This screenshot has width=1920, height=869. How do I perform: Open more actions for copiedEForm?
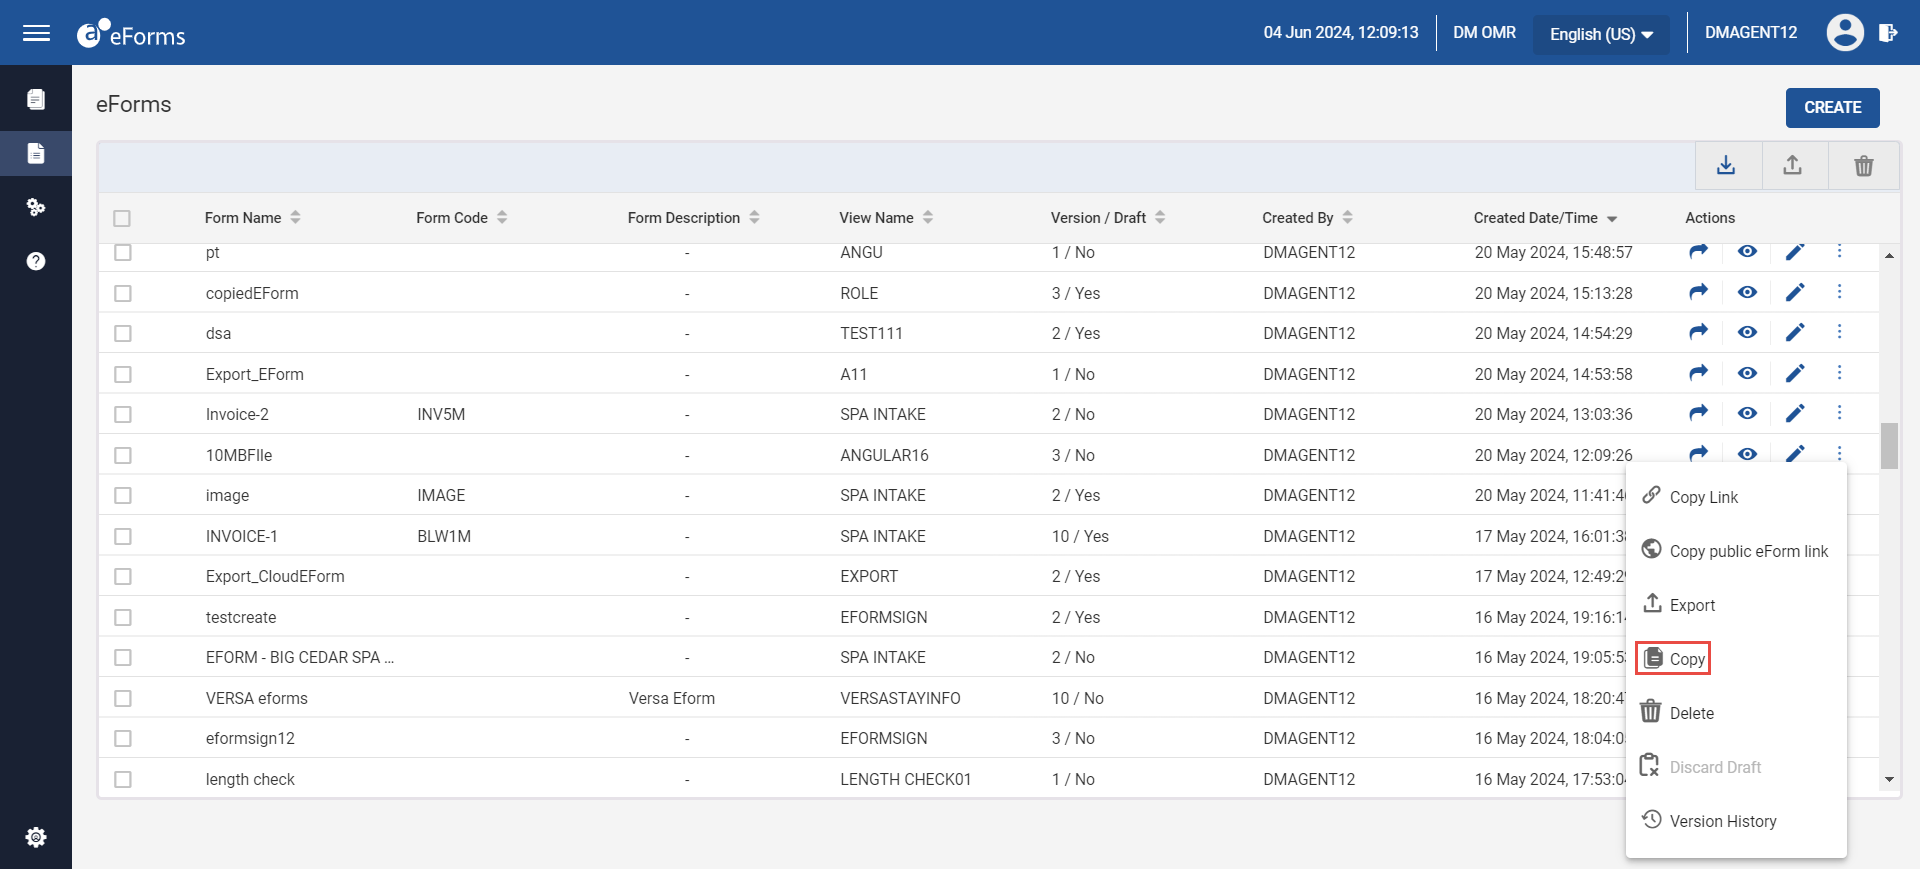[x=1839, y=292]
